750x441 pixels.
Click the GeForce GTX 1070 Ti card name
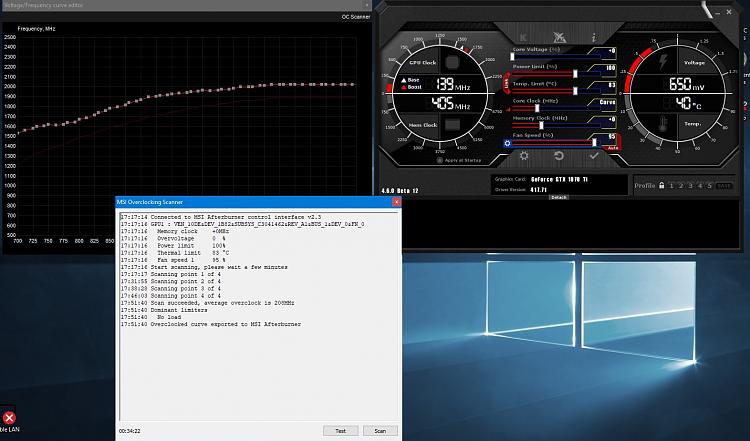559,179
